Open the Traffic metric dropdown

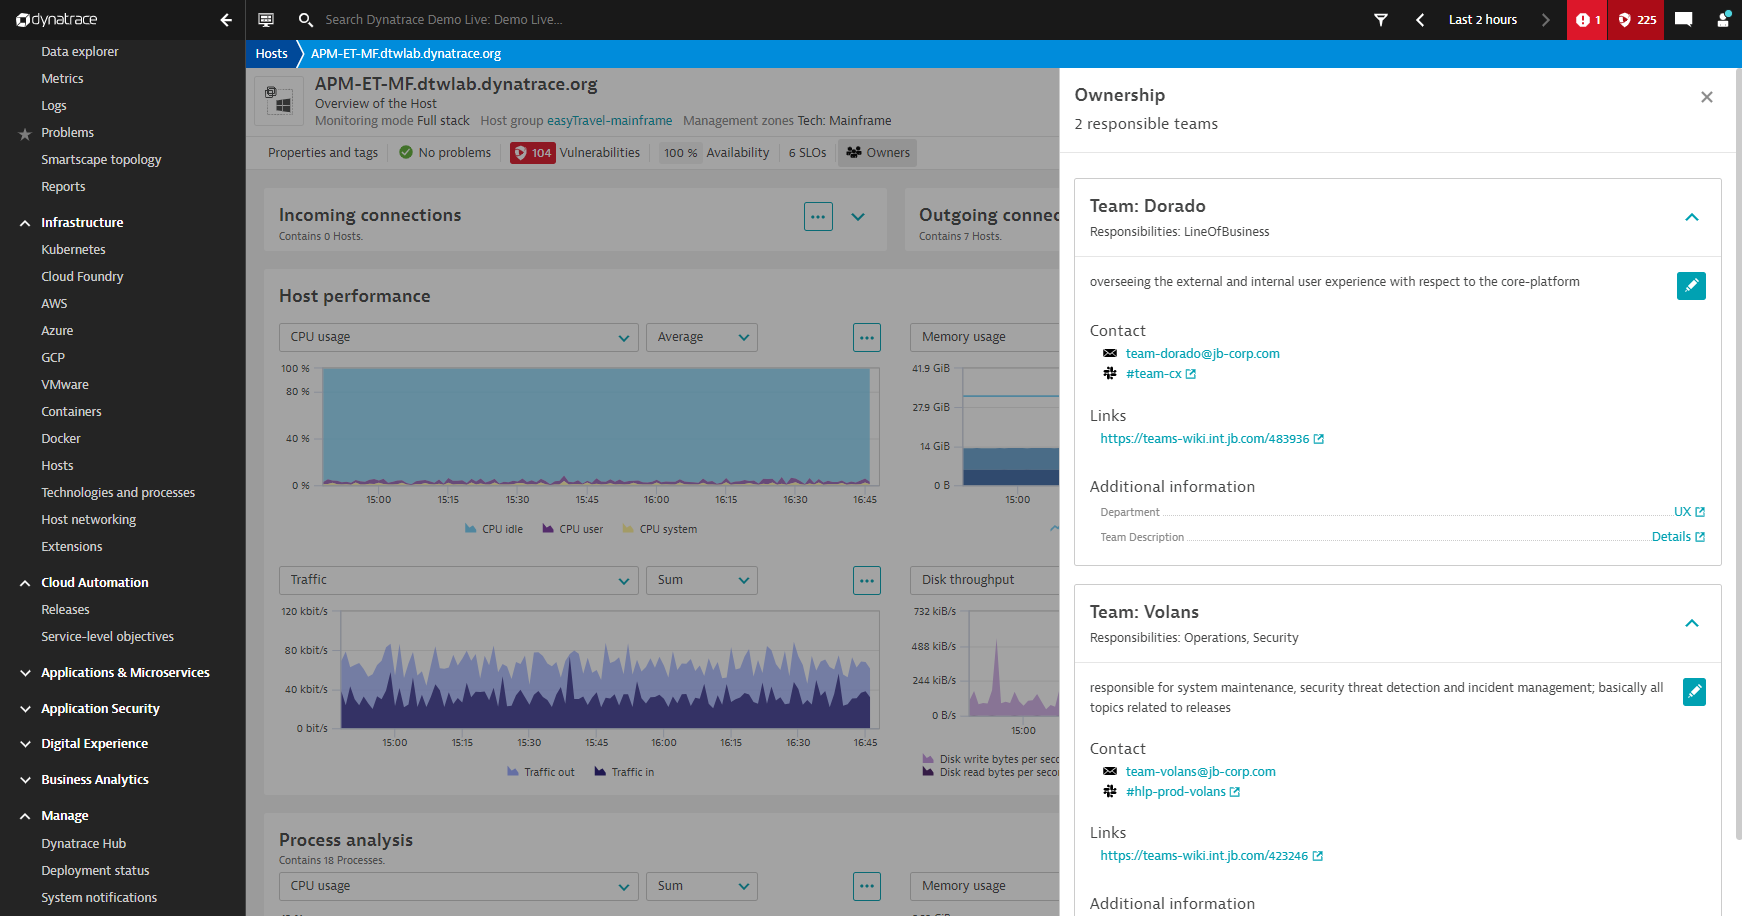pyautogui.click(x=459, y=580)
